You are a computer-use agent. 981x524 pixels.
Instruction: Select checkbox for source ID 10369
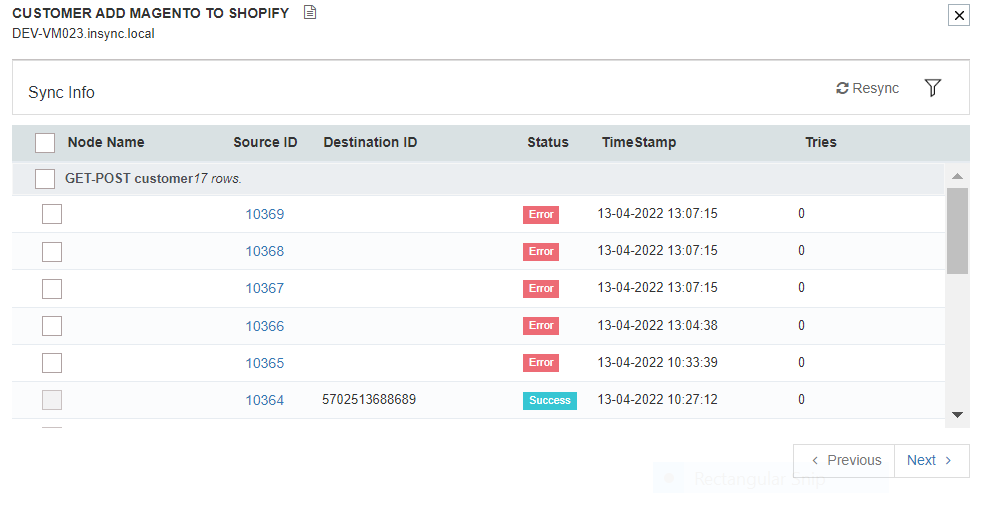click(52, 214)
